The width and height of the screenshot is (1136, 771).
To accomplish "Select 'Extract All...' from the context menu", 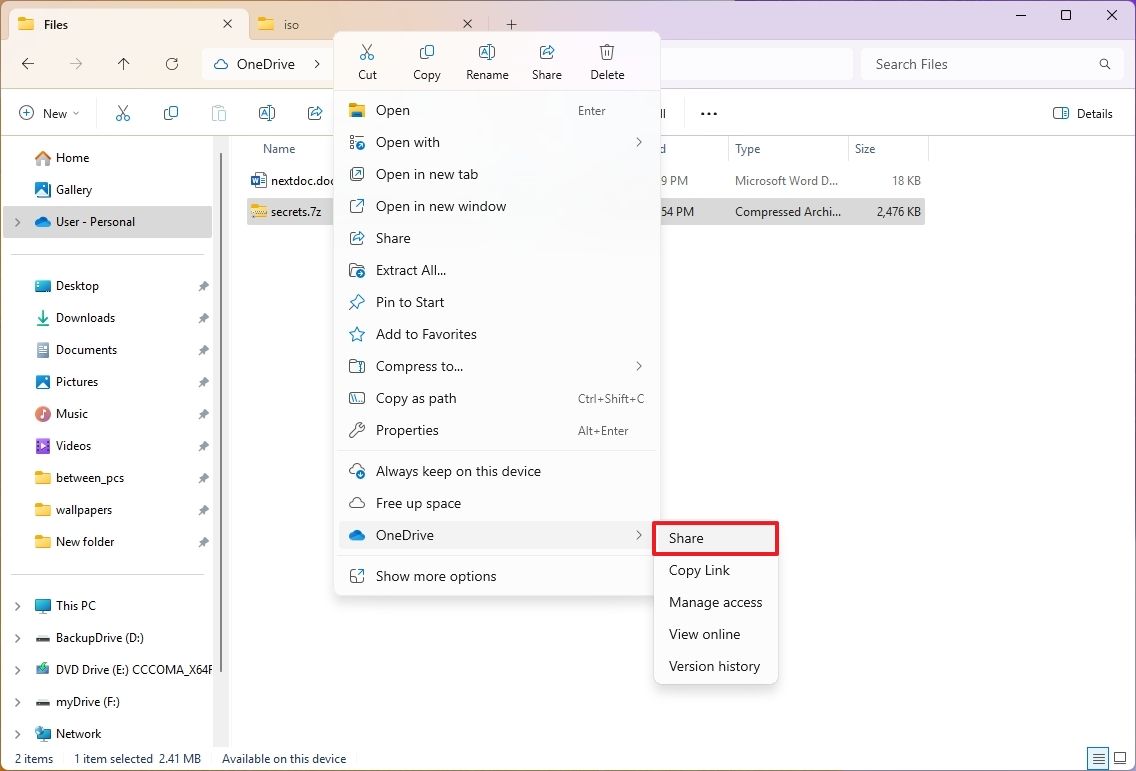I will pos(410,270).
